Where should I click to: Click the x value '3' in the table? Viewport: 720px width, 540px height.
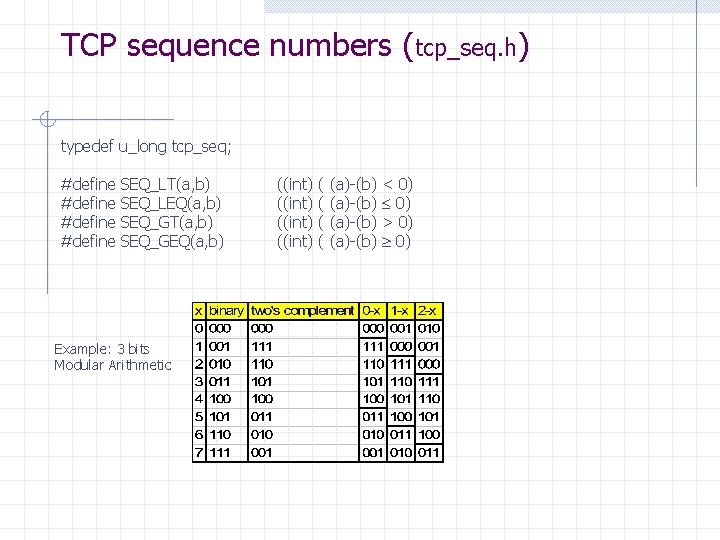(199, 382)
